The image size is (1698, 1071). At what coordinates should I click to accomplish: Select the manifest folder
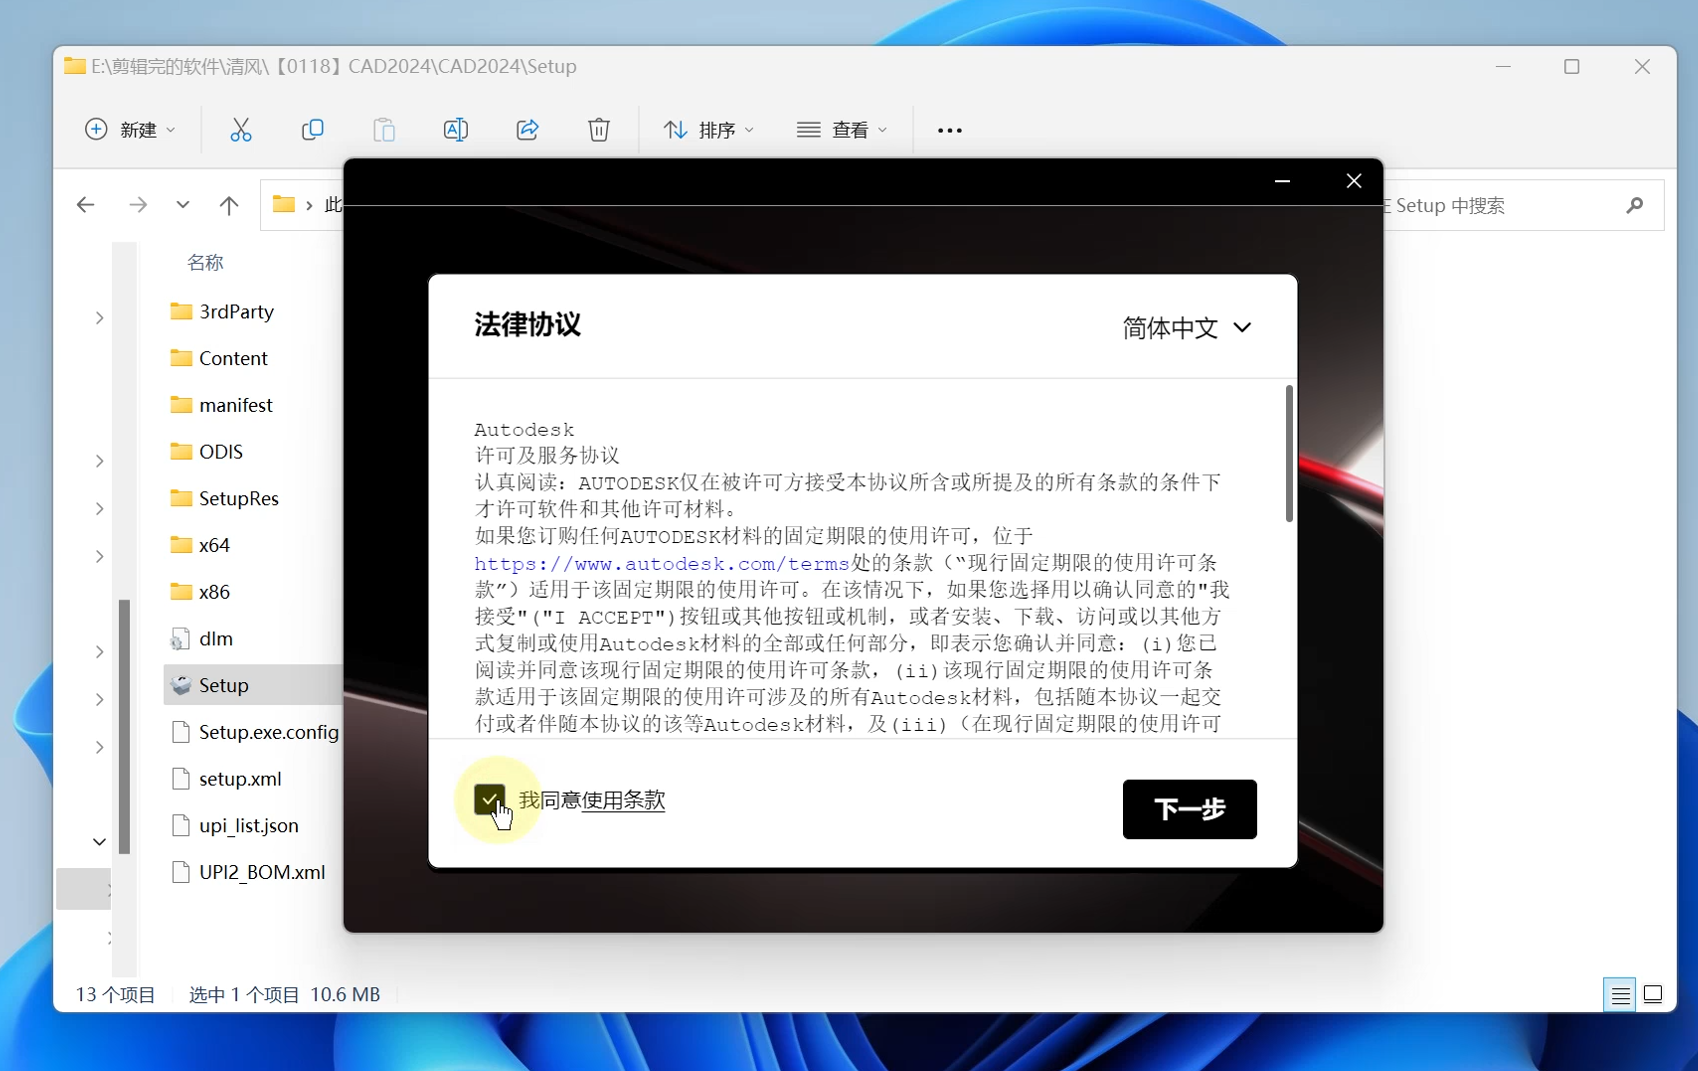[x=236, y=405]
